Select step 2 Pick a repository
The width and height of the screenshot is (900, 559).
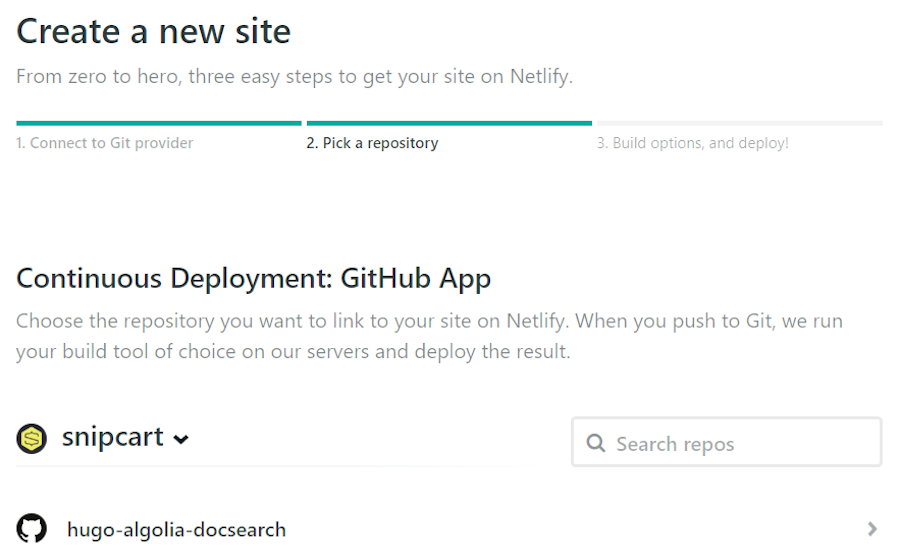click(372, 143)
